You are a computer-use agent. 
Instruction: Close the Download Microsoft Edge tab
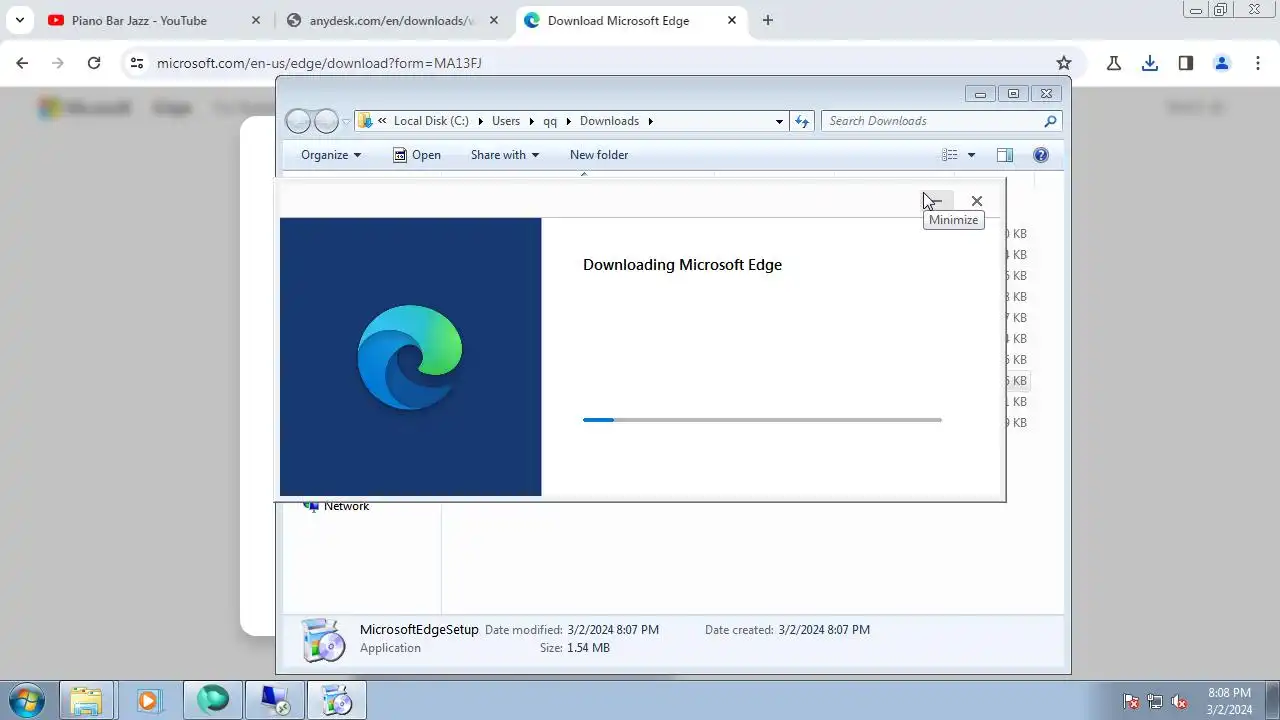coord(732,20)
